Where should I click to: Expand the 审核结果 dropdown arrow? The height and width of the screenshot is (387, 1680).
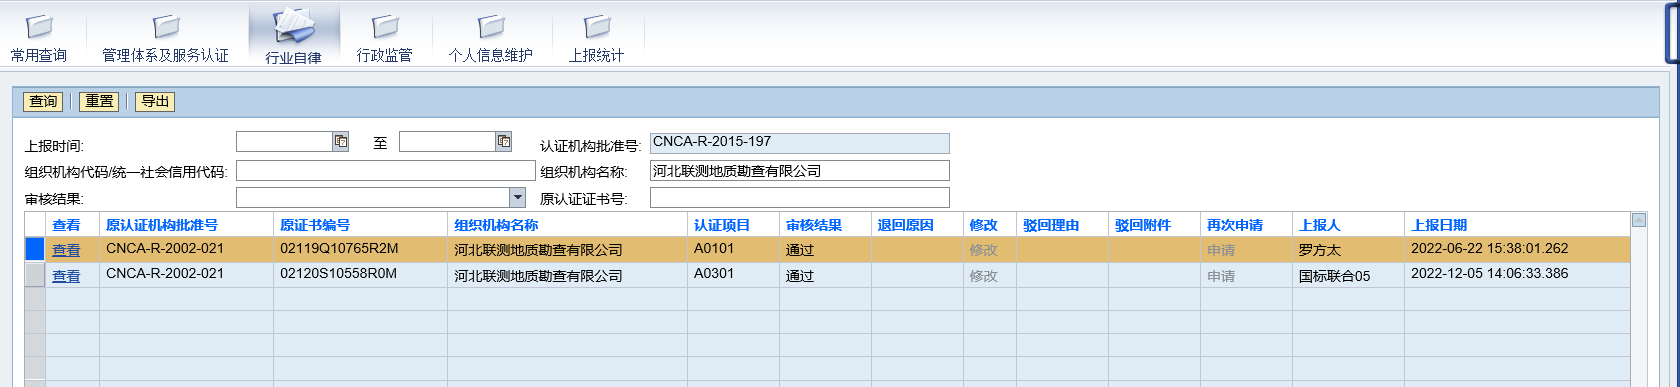(x=518, y=198)
